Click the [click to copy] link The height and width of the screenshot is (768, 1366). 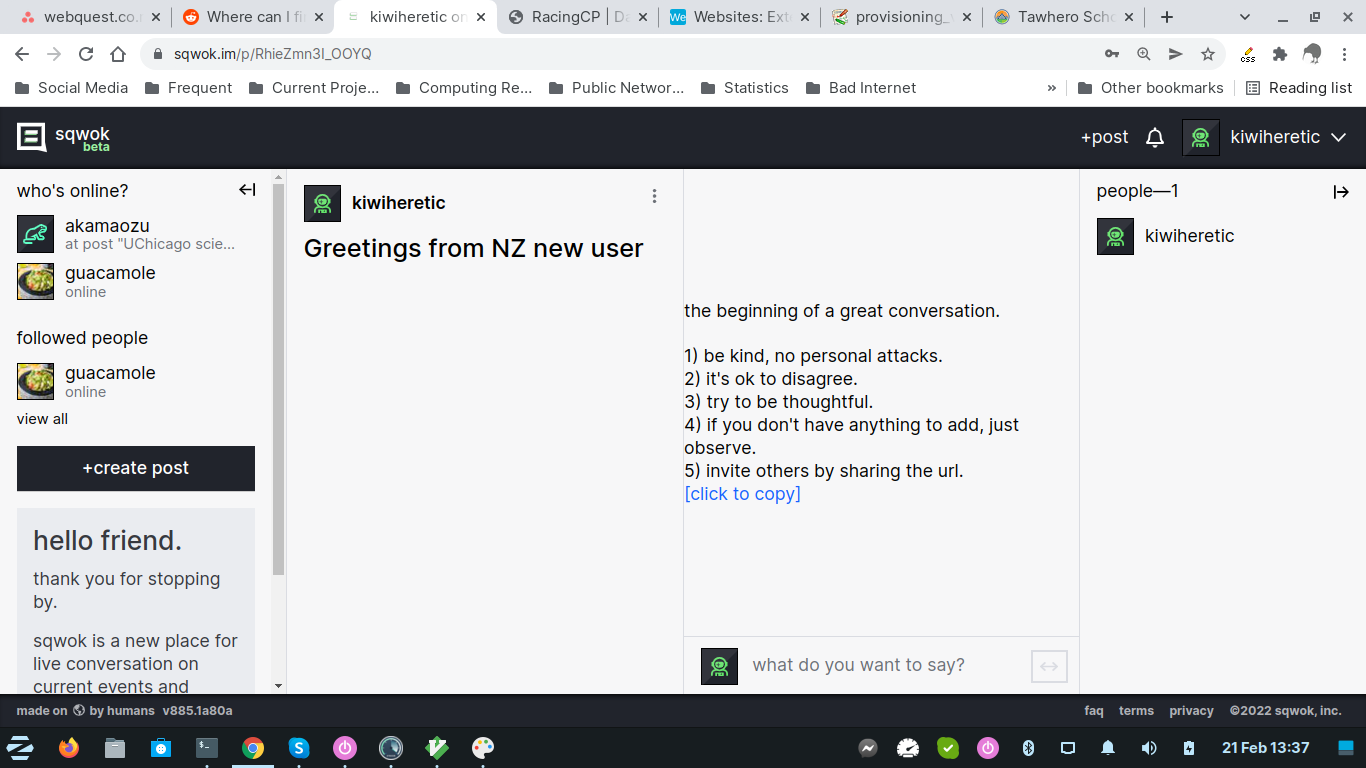(742, 494)
